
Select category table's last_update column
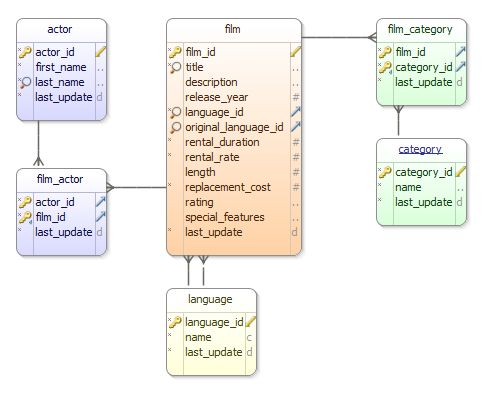(x=424, y=202)
